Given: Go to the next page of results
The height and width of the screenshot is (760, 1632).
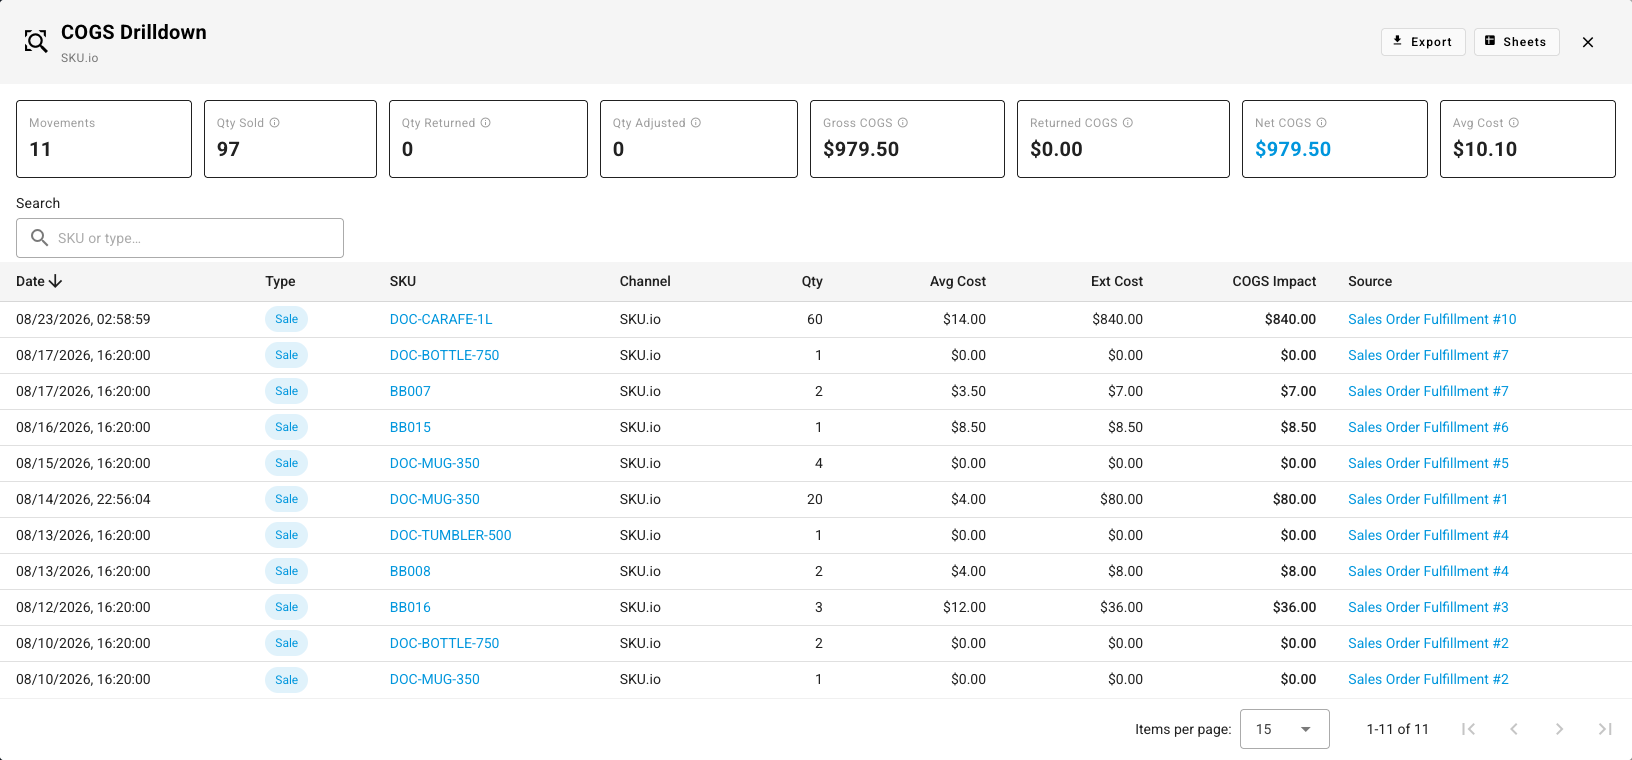Looking at the screenshot, I should point(1559,729).
